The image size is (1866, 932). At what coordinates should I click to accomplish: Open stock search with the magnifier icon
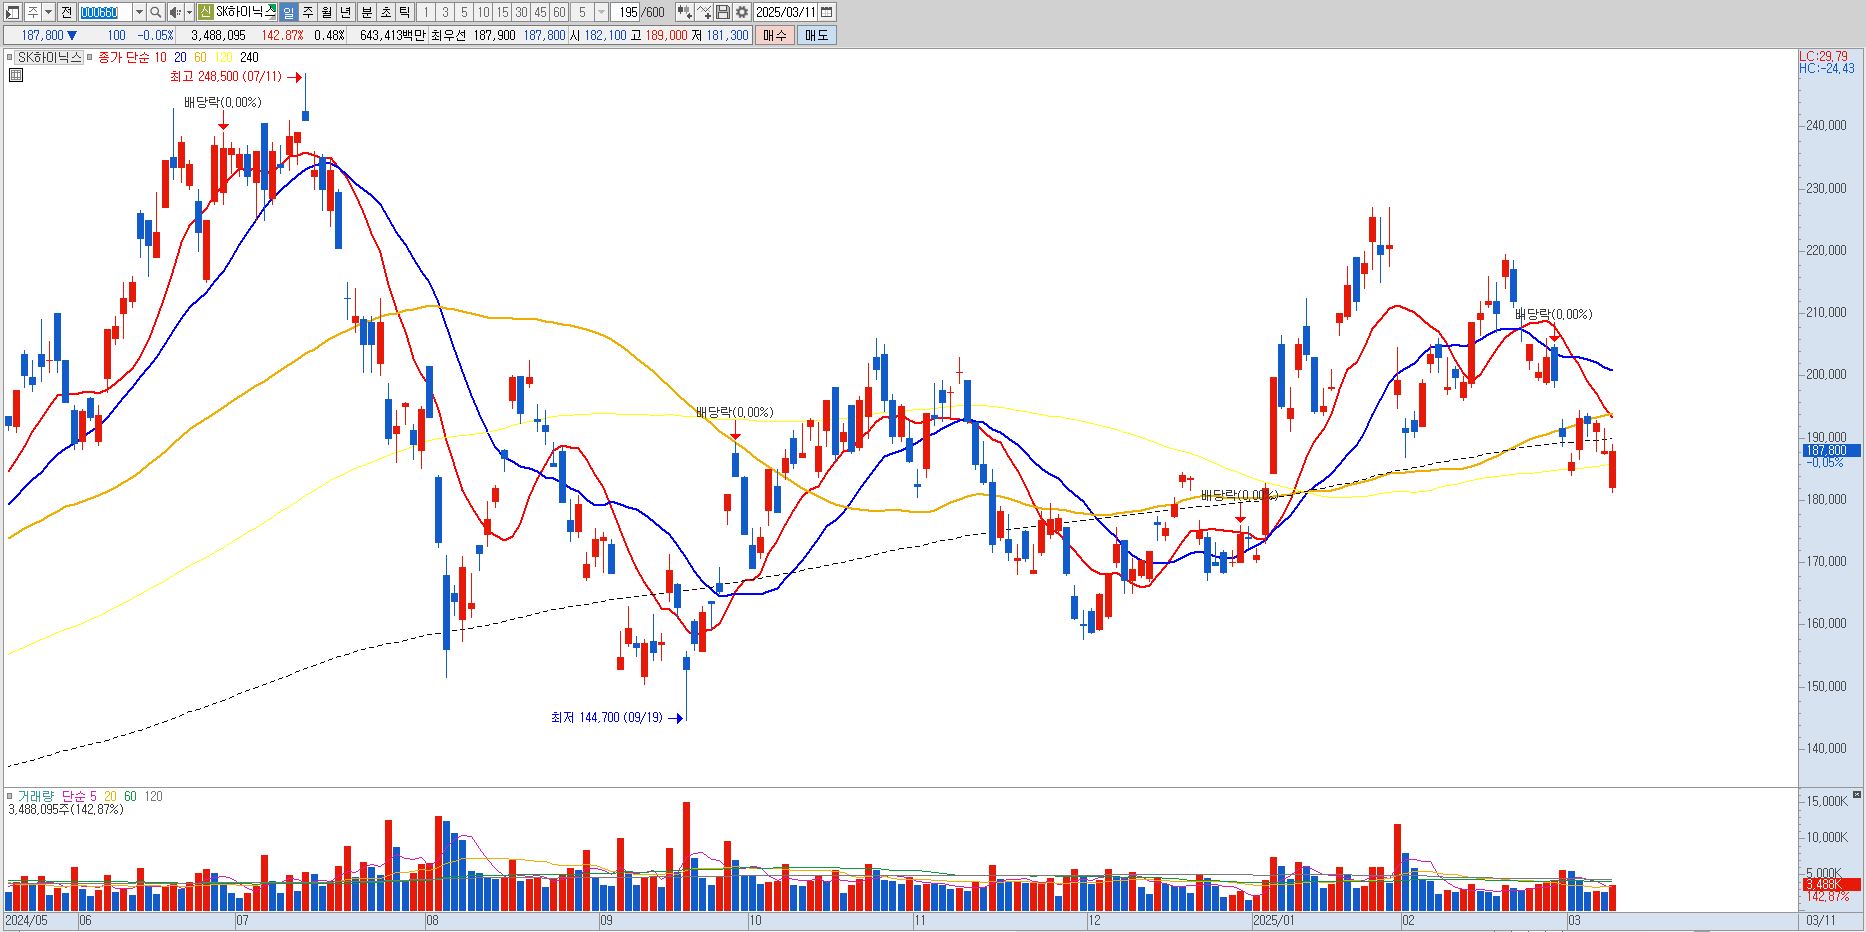pos(155,12)
